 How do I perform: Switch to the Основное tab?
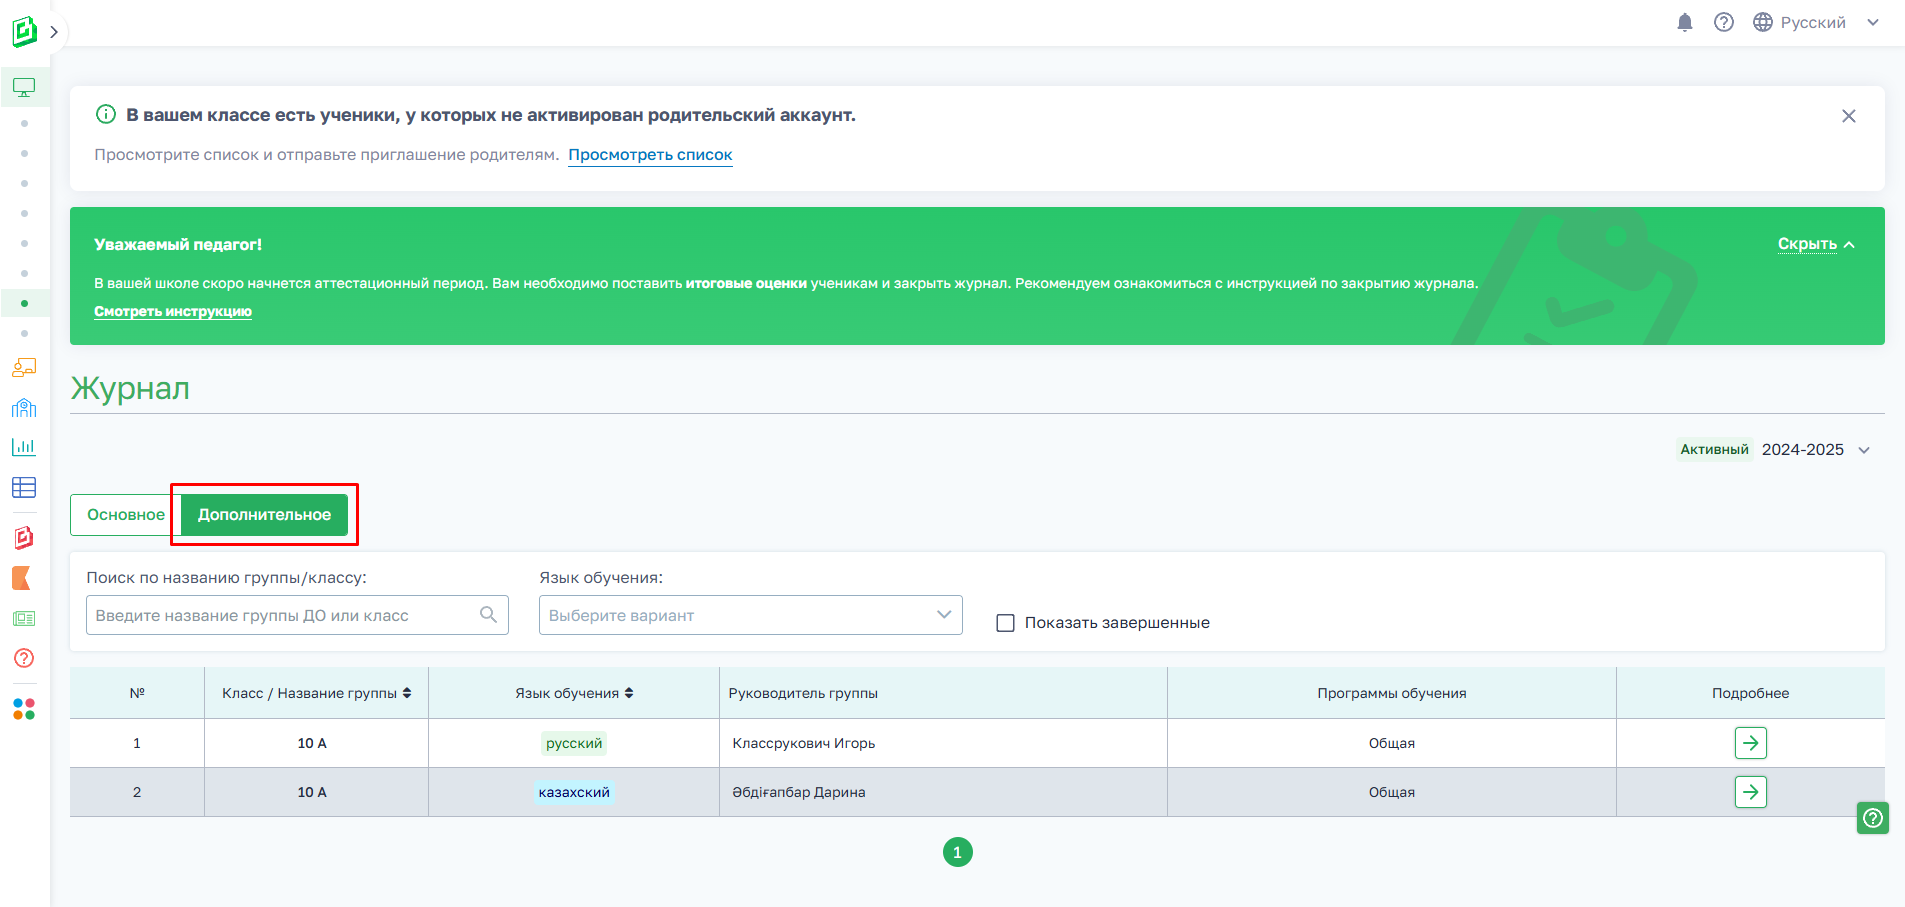pos(125,515)
